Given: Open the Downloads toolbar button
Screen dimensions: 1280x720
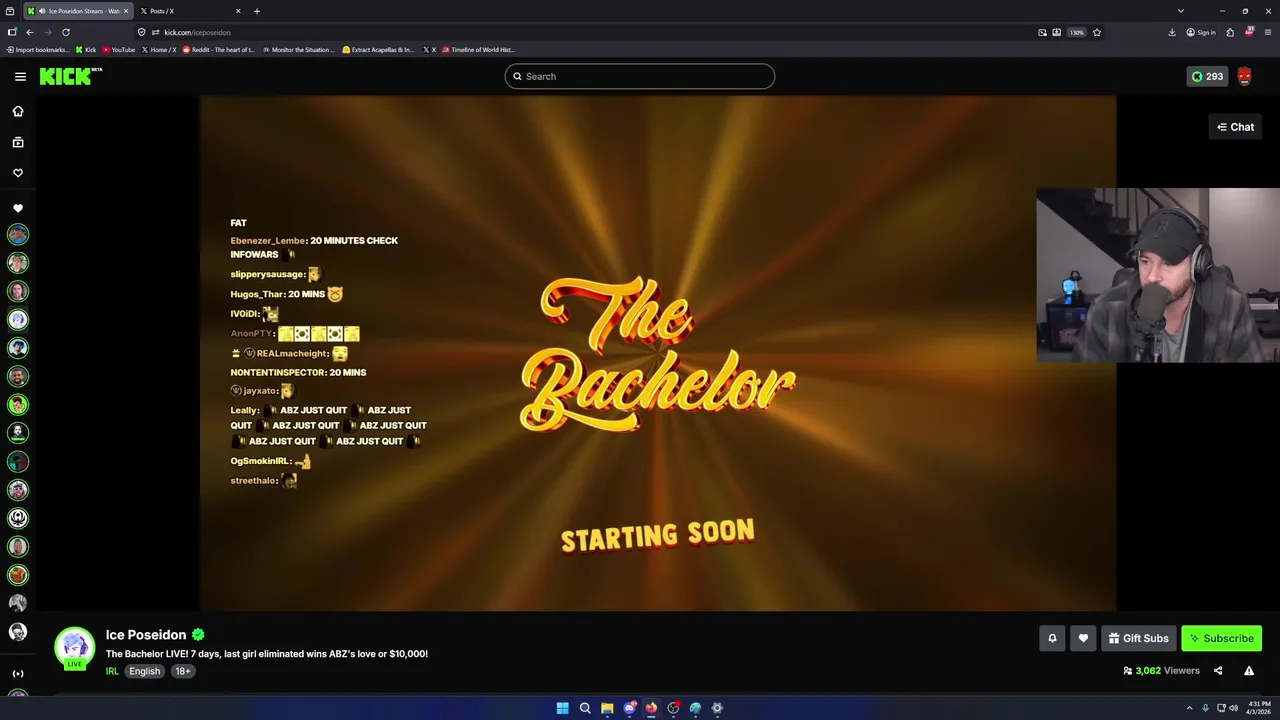Looking at the screenshot, I should [x=1172, y=32].
